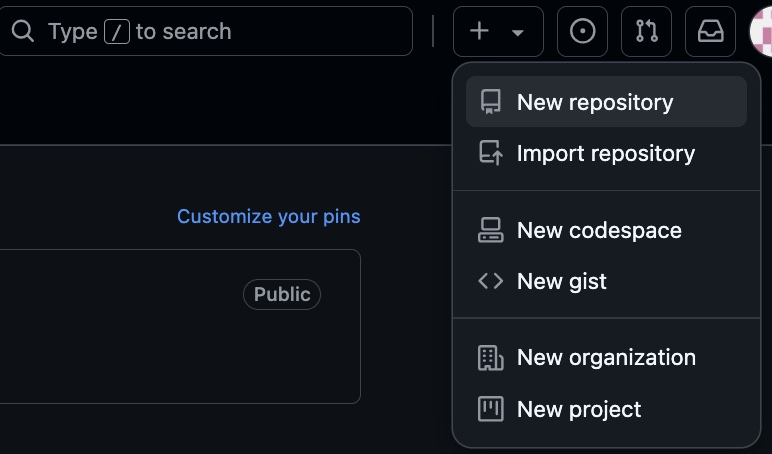Focus the Type / to search field
Image resolution: width=772 pixels, height=454 pixels.
coord(206,32)
